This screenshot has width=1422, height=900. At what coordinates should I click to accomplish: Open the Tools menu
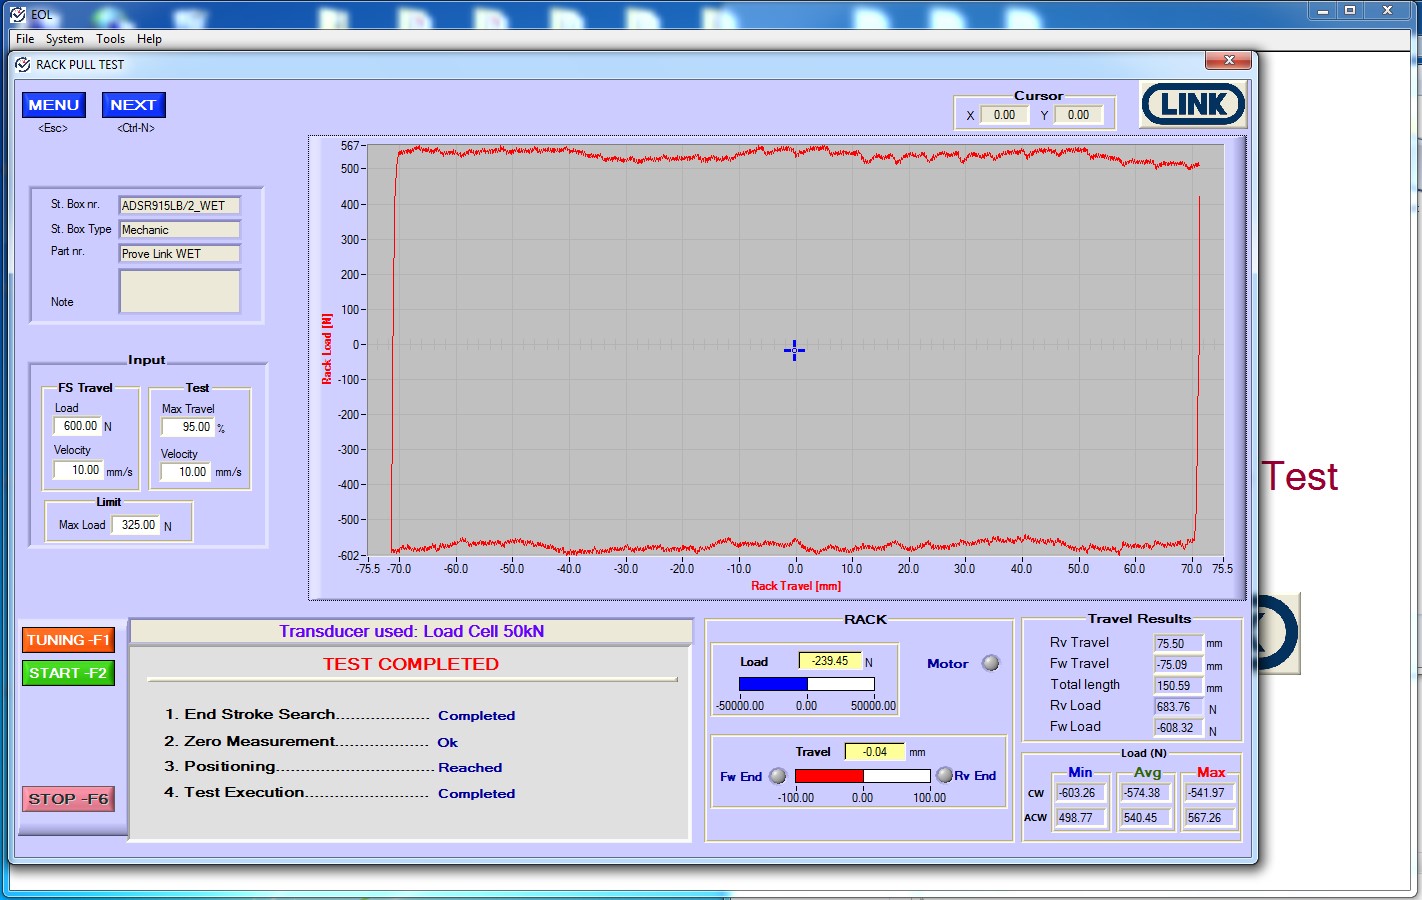click(x=110, y=39)
